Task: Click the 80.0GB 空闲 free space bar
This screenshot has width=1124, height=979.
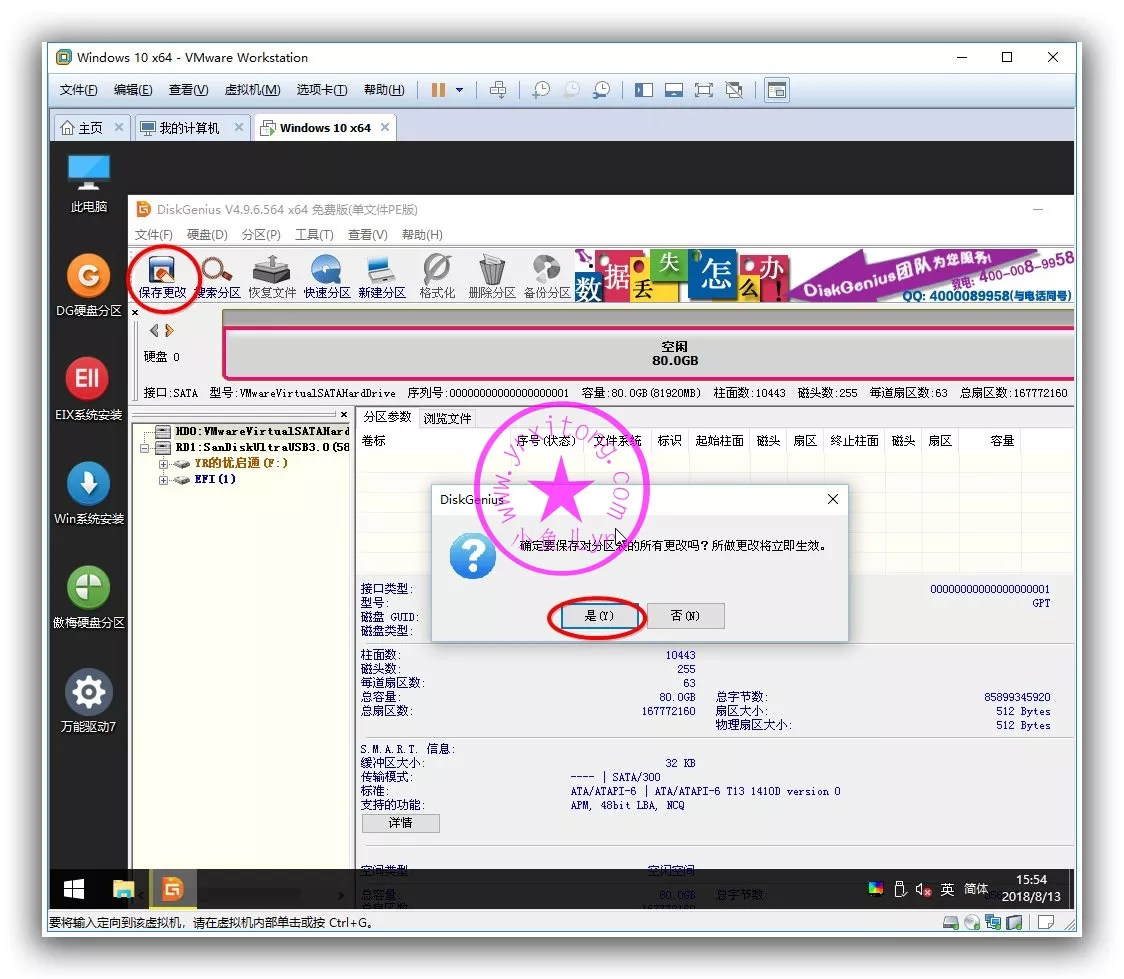Action: tap(649, 353)
